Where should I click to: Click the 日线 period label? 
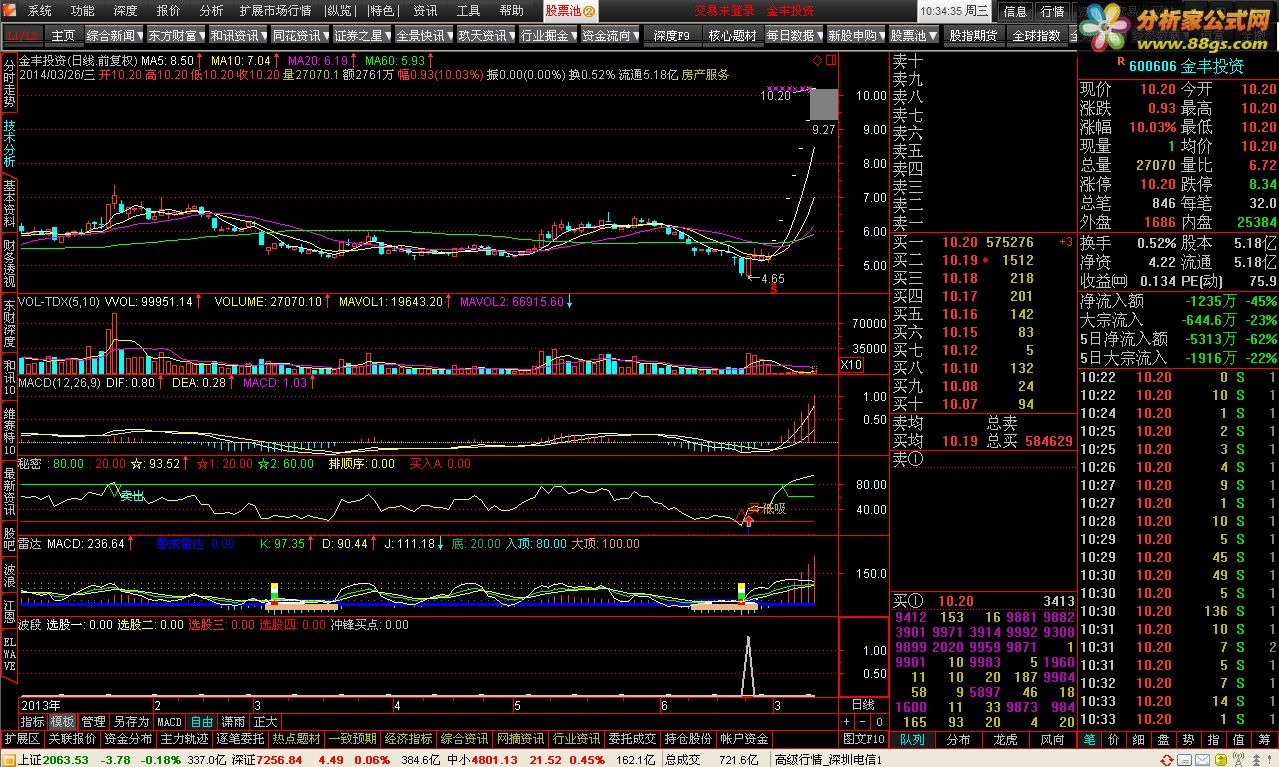[861, 703]
